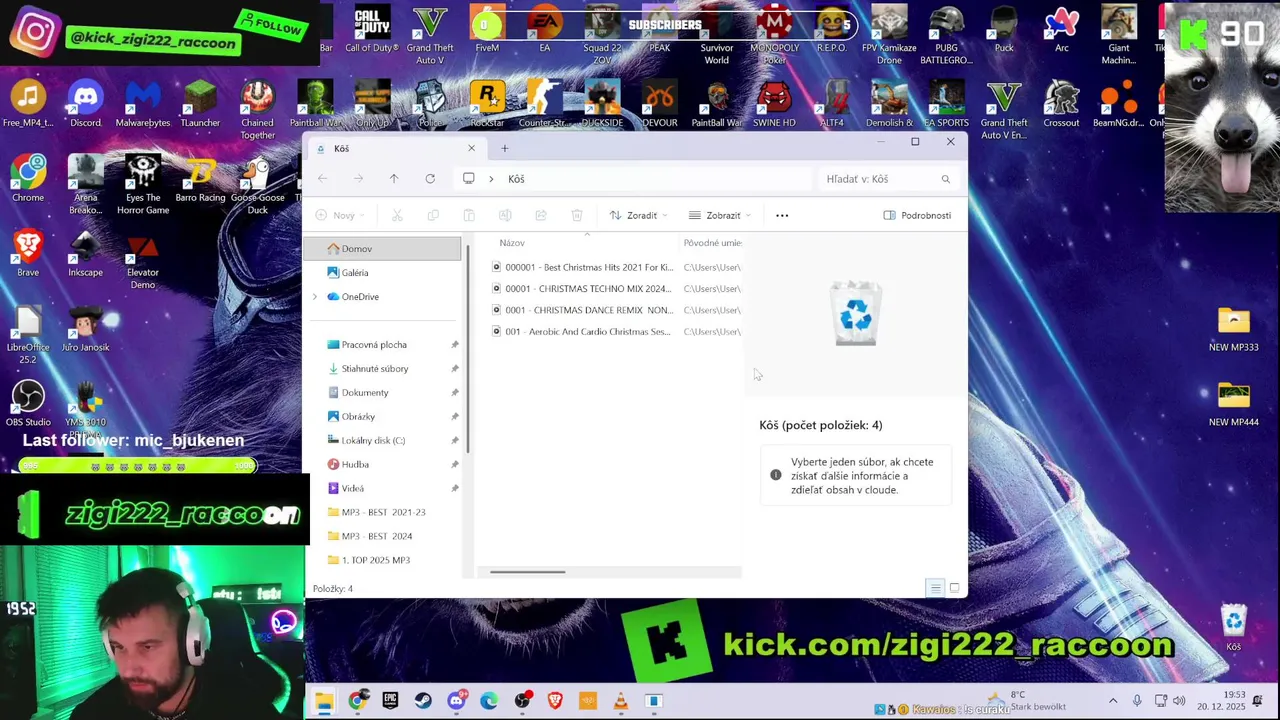Open the OBS Studio desktop shortcut

click(x=28, y=404)
